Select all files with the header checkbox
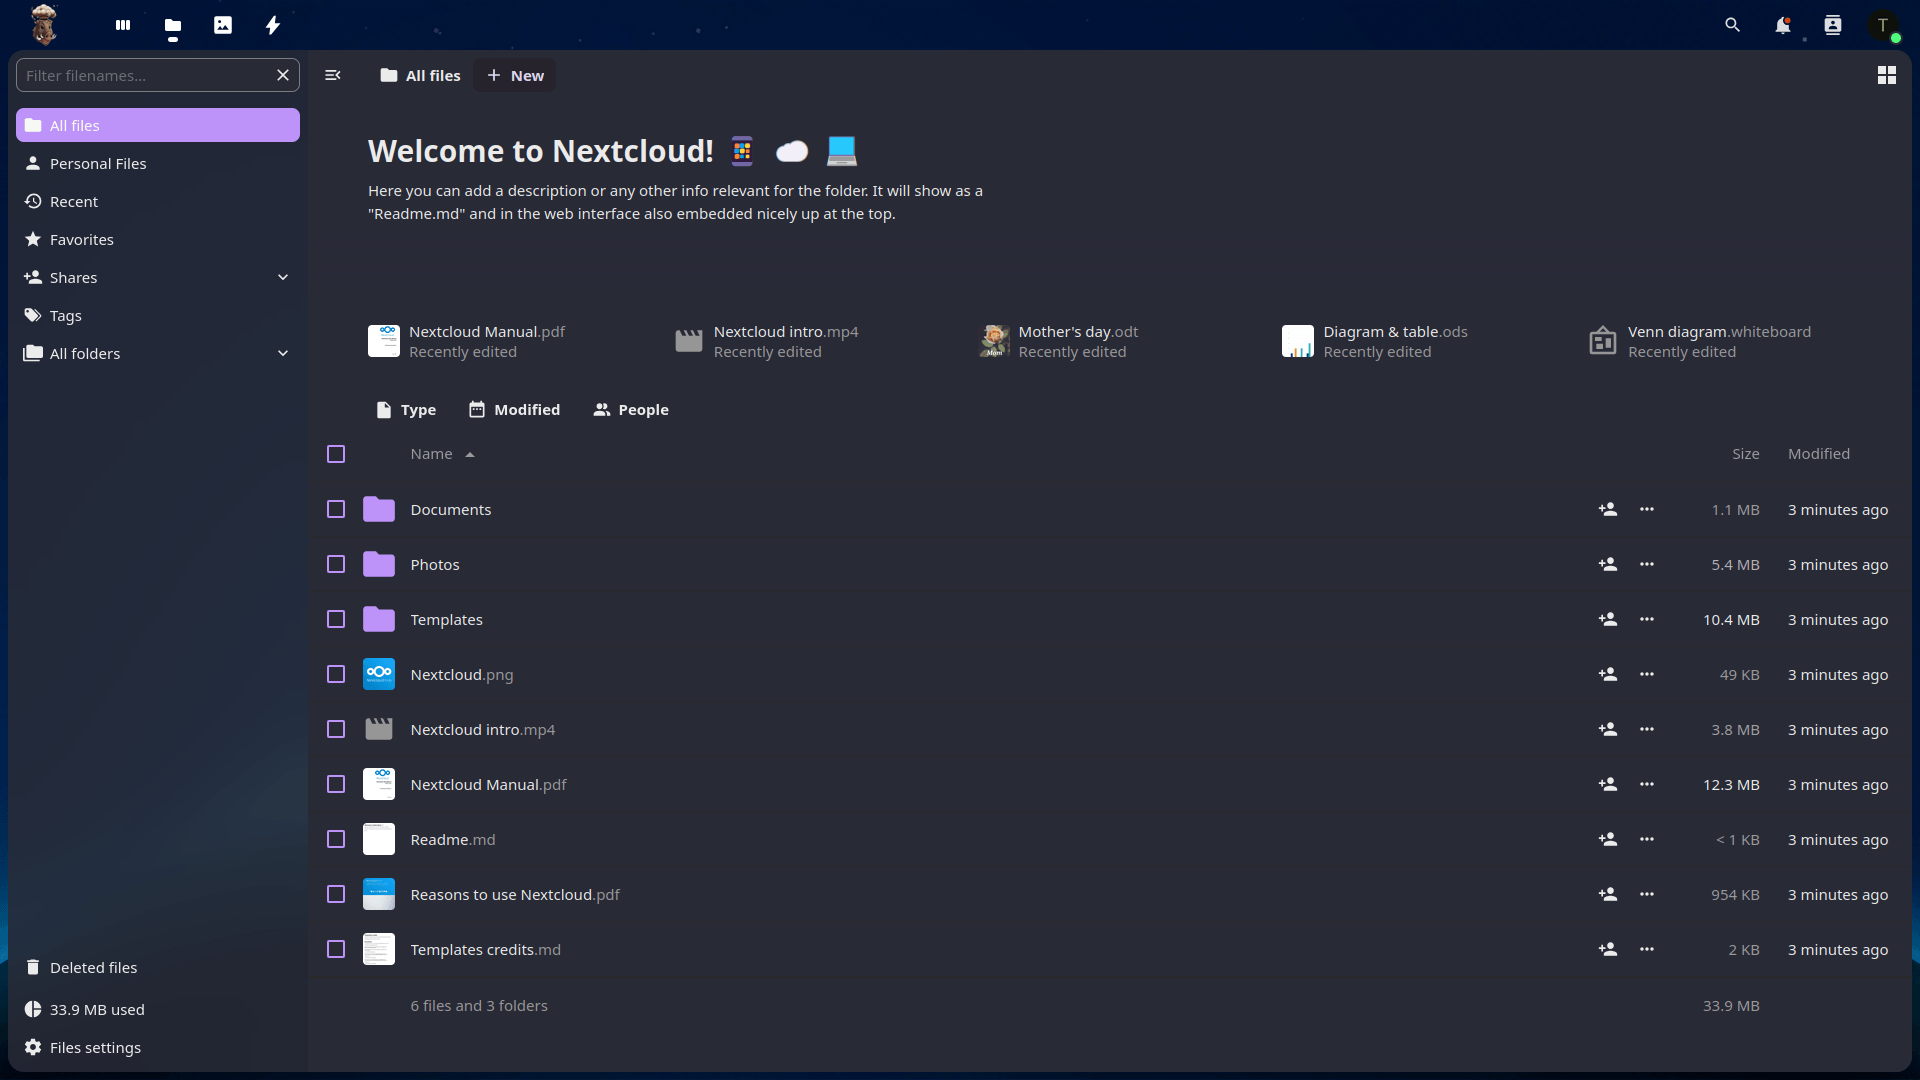This screenshot has height=1080, width=1920. coord(335,453)
